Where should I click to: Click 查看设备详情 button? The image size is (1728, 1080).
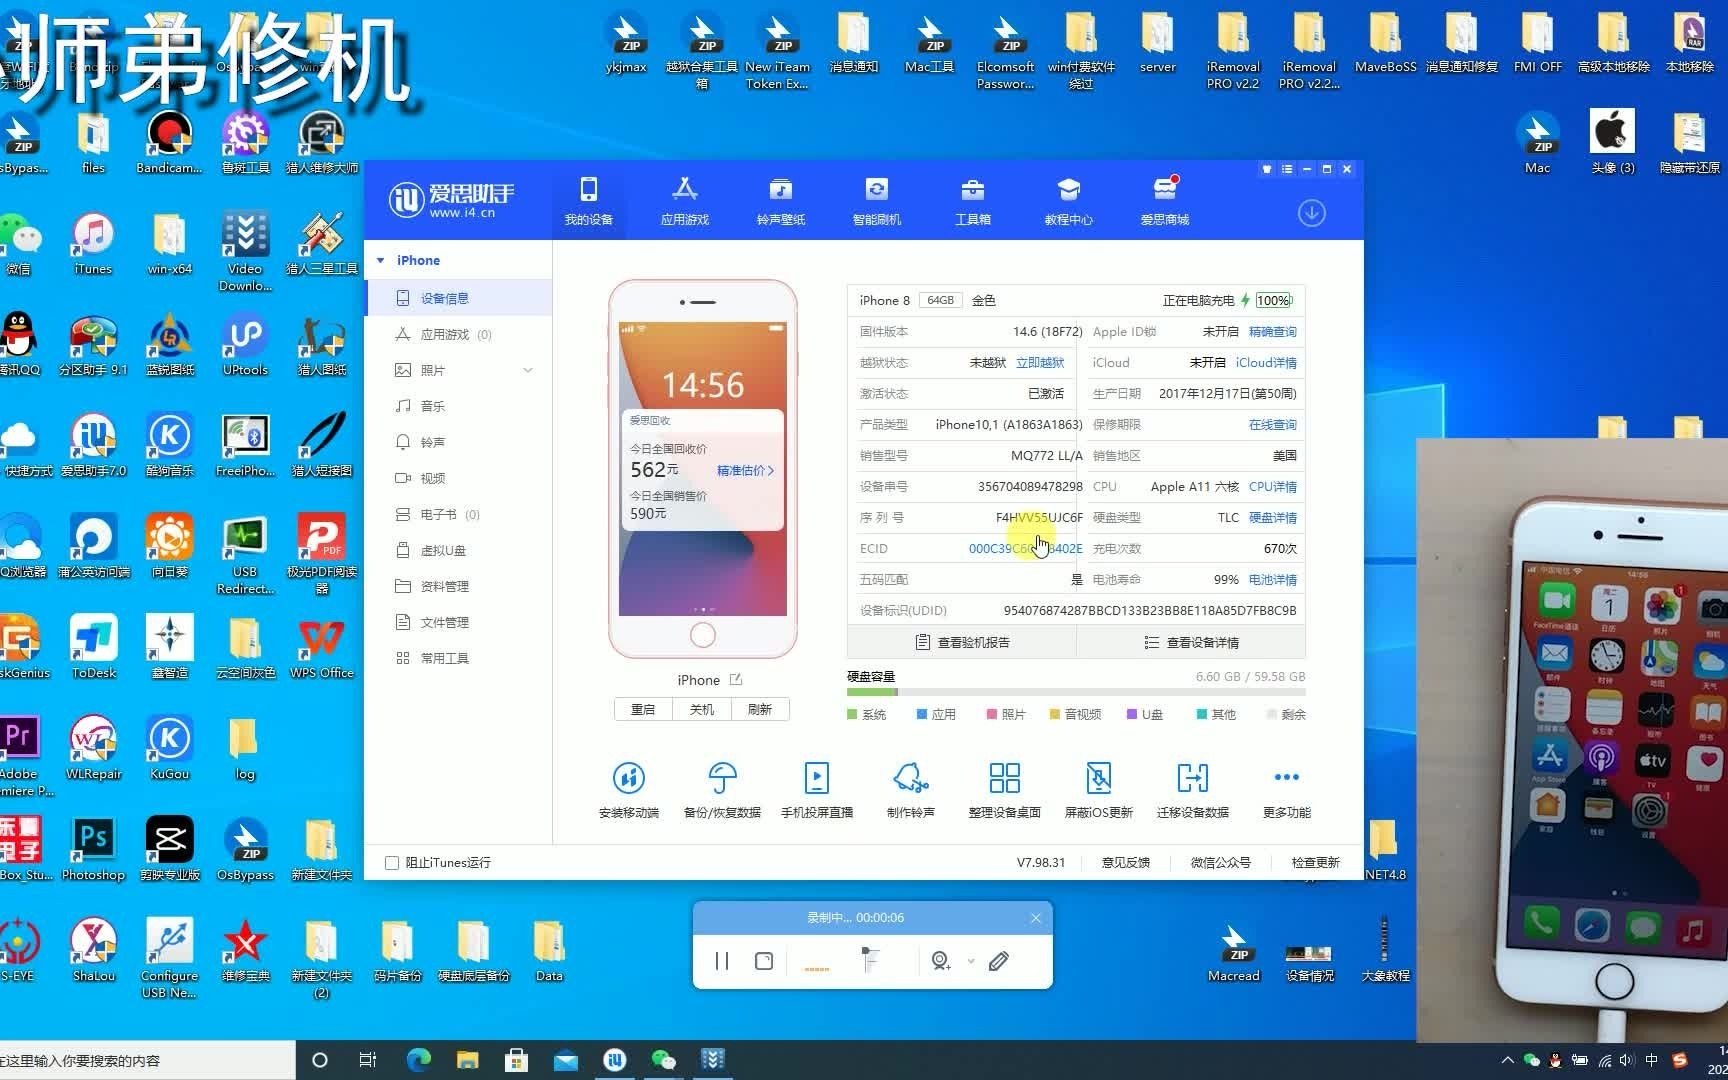(x=1191, y=642)
